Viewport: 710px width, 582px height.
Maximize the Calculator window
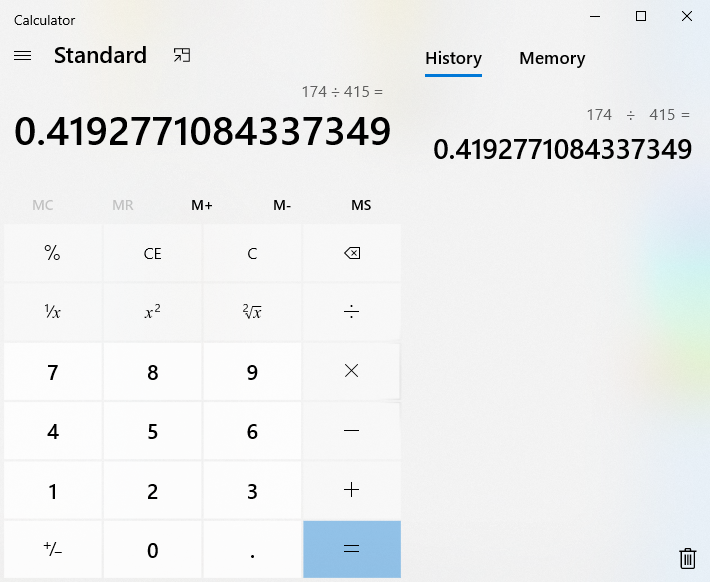point(641,17)
